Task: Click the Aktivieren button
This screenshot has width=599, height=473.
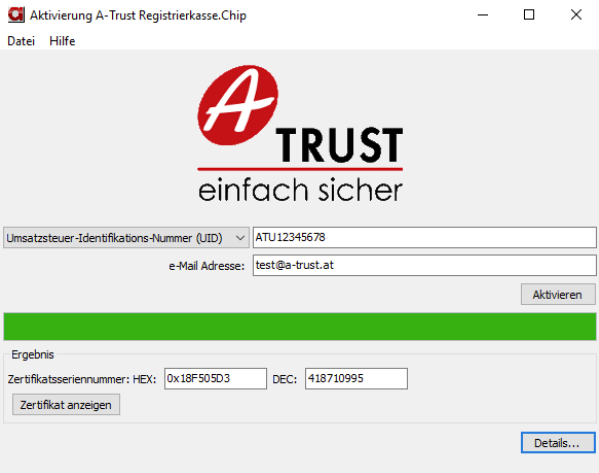Action: 558,294
